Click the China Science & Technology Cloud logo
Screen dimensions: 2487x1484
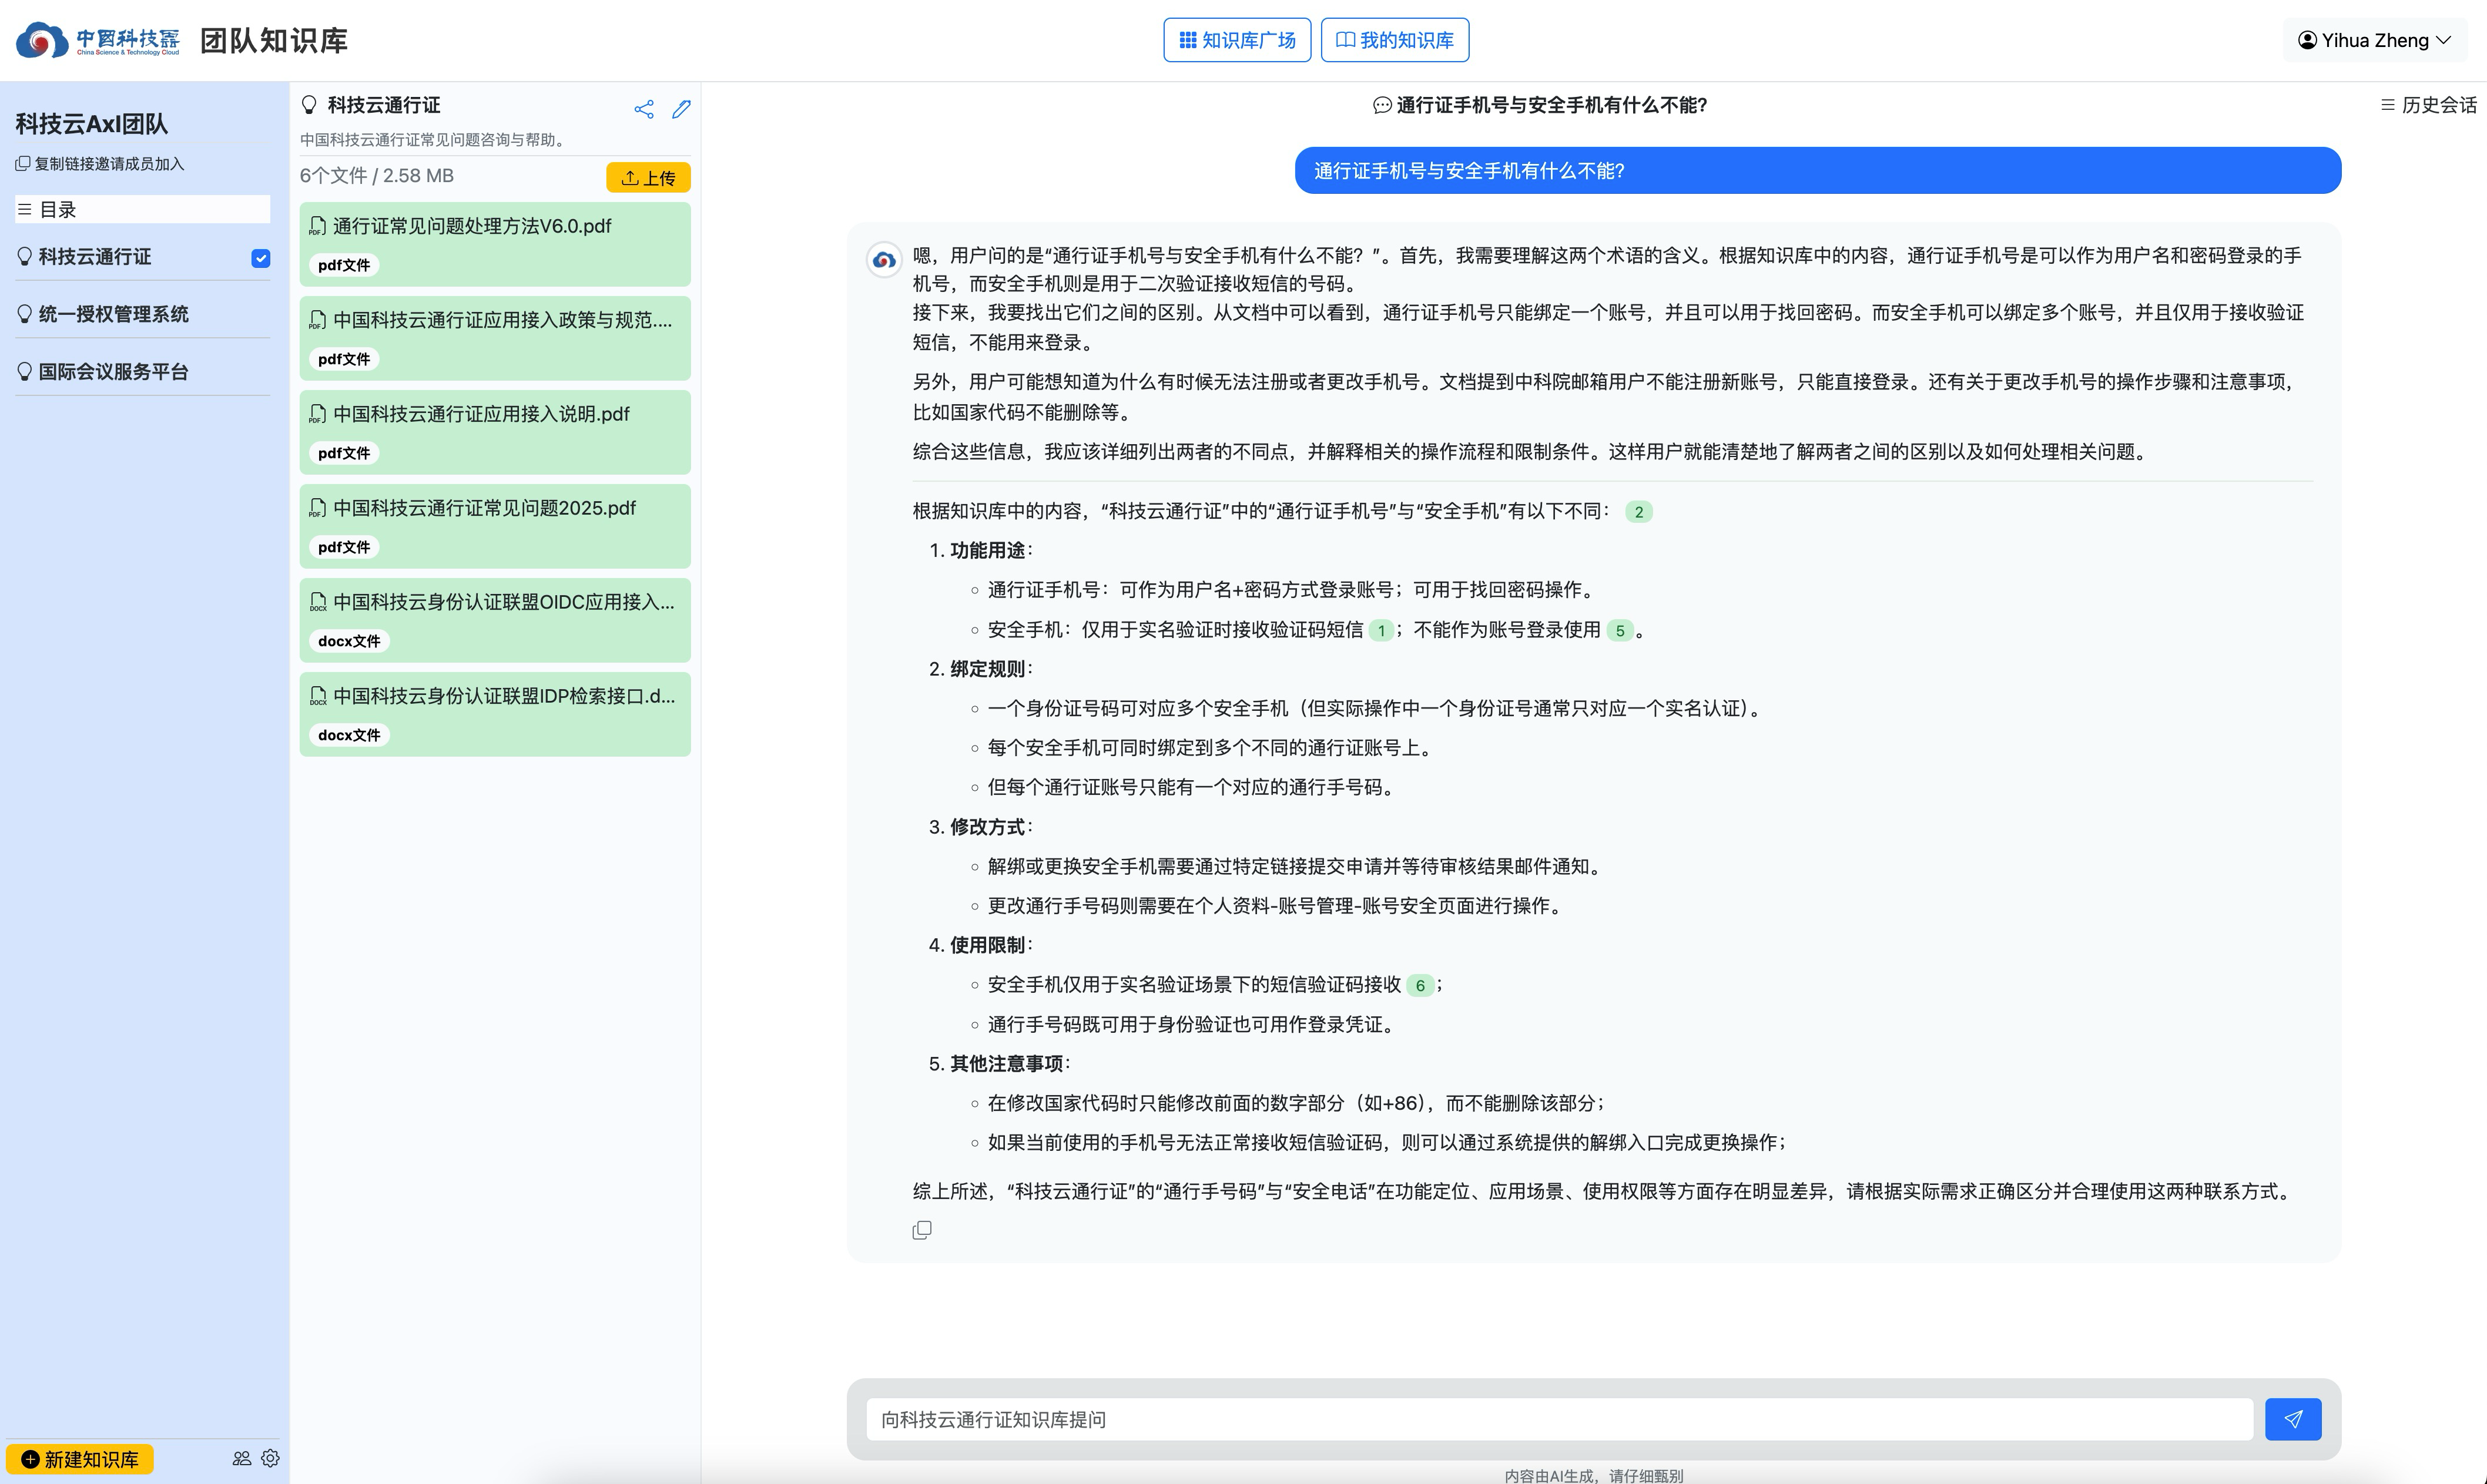97,40
